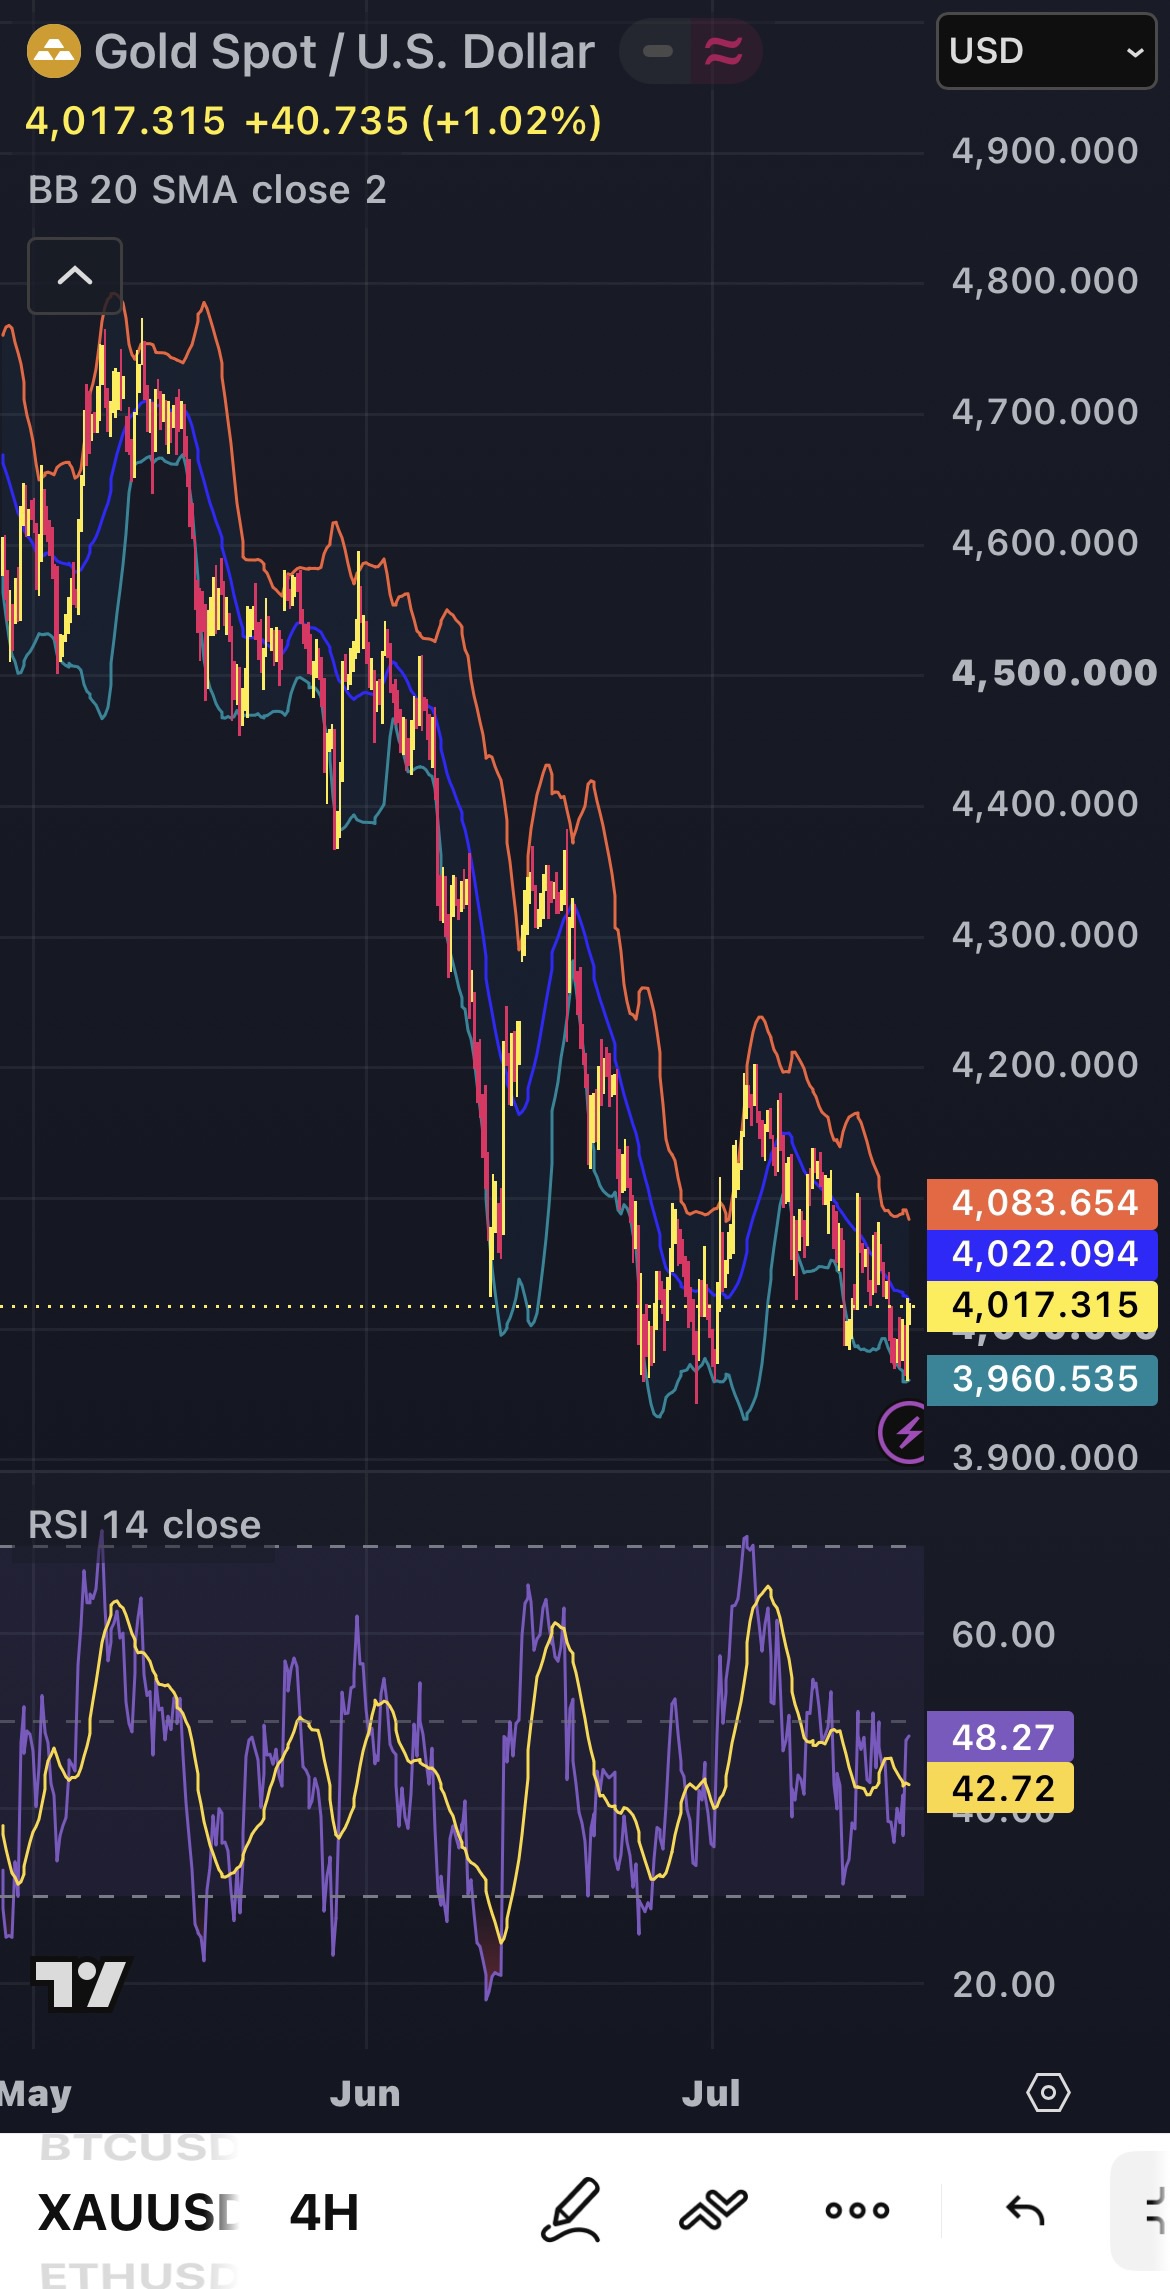The image size is (1170, 2289).
Task: Open the indicators icon in bottom toolbar
Action: pos(713,2210)
